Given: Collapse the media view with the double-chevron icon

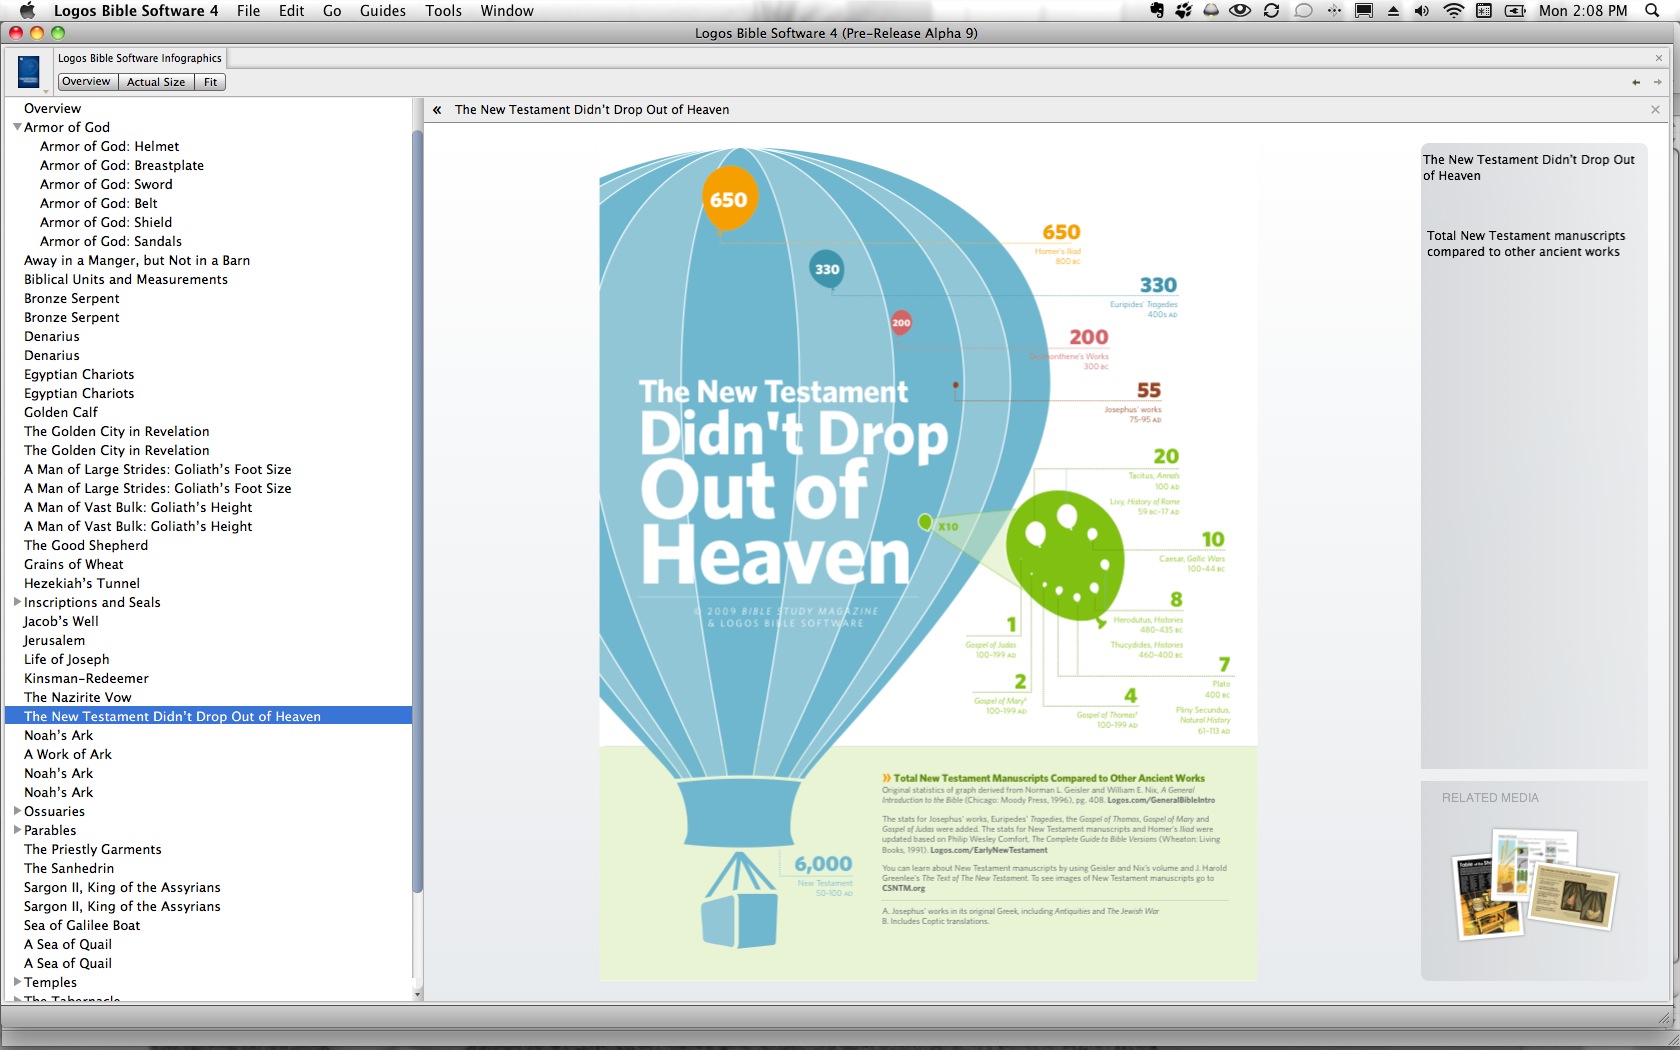Looking at the screenshot, I should point(437,110).
